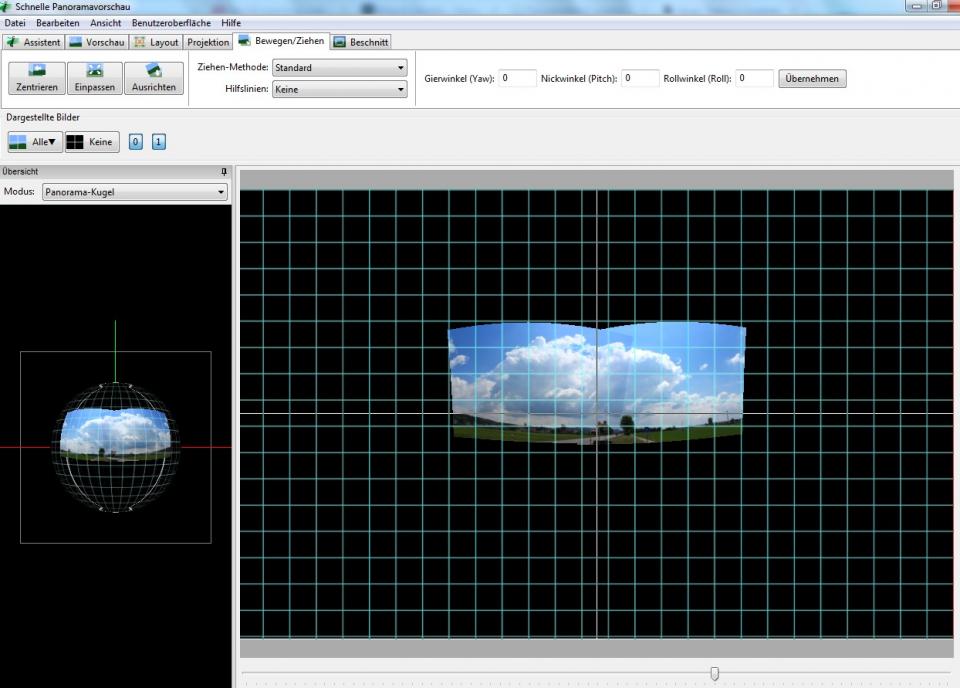Click the Ausrichten straighten icon button
The width and height of the screenshot is (960, 688).
point(154,78)
